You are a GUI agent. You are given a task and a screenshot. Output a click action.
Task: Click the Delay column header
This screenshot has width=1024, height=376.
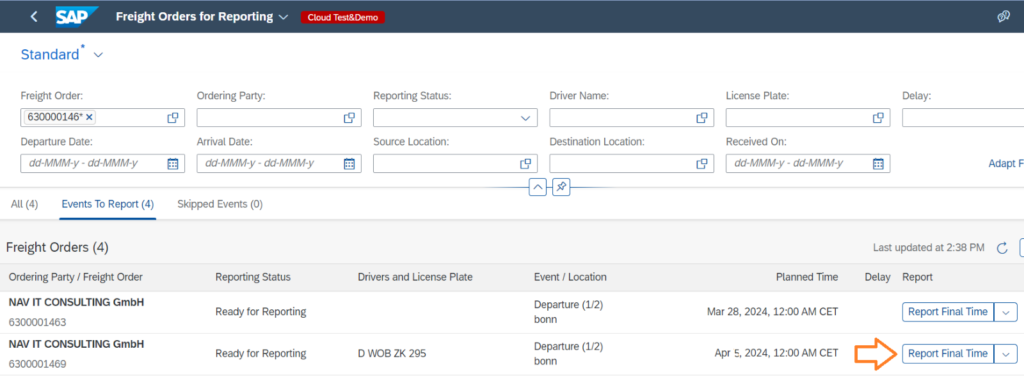(877, 277)
